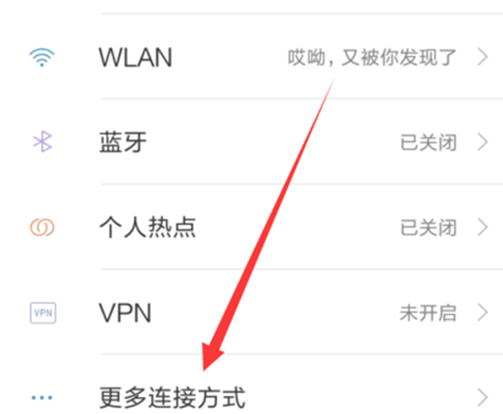
Task: Tap the hotspot 已关闭 status text
Action: pos(428,228)
